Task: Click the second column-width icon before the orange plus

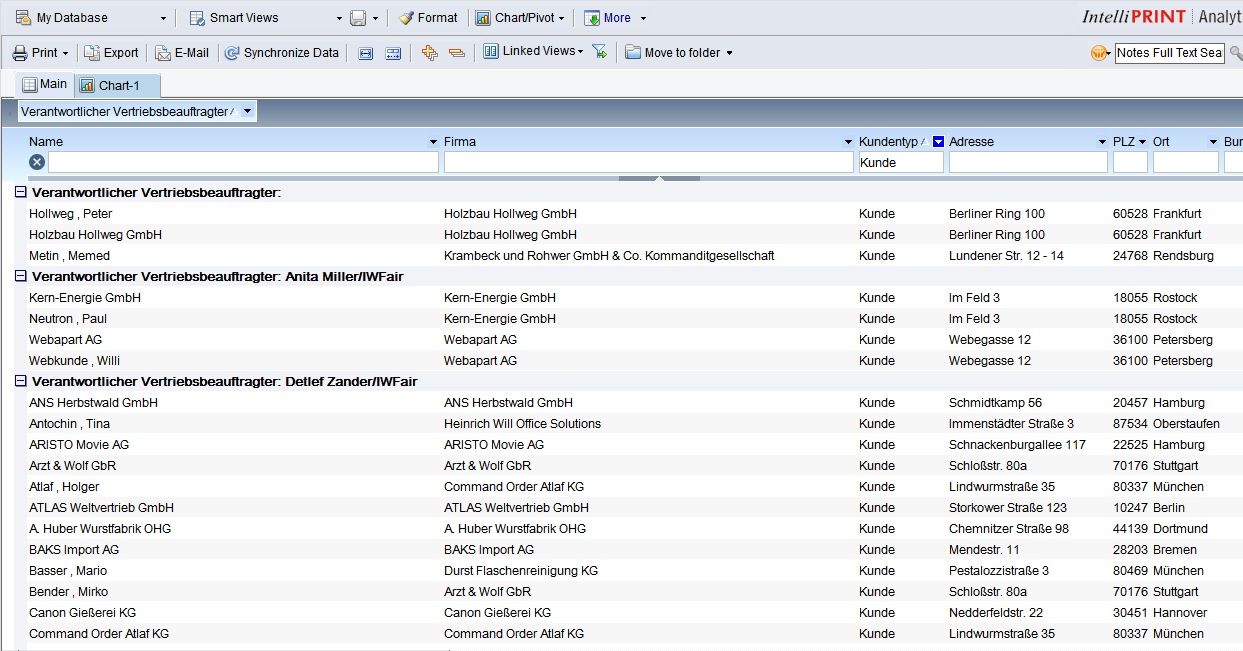Action: tap(393, 53)
